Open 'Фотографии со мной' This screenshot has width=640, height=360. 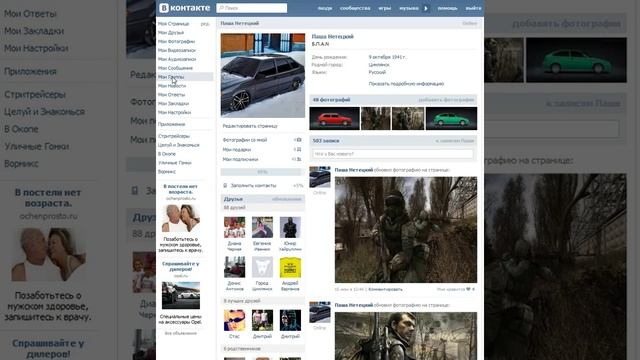click(244, 140)
